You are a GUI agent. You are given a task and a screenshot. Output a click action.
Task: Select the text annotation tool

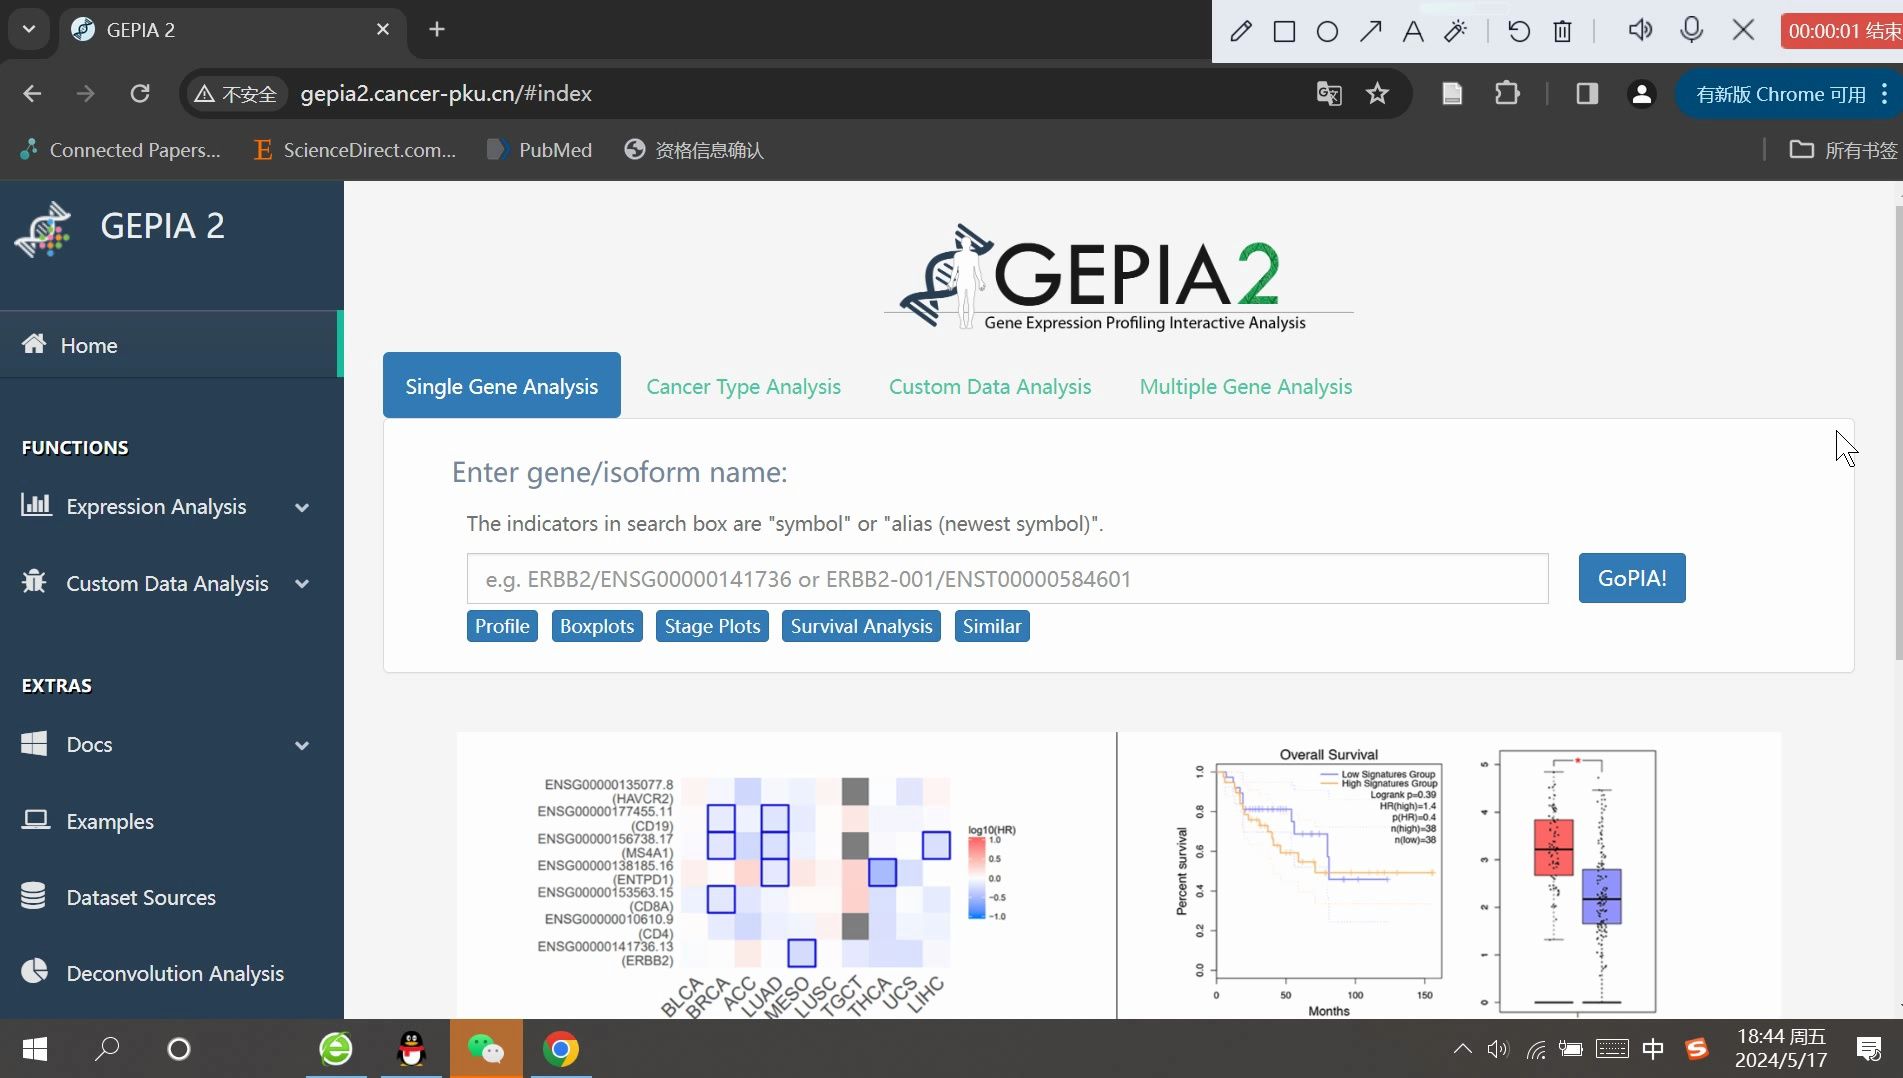click(1413, 31)
